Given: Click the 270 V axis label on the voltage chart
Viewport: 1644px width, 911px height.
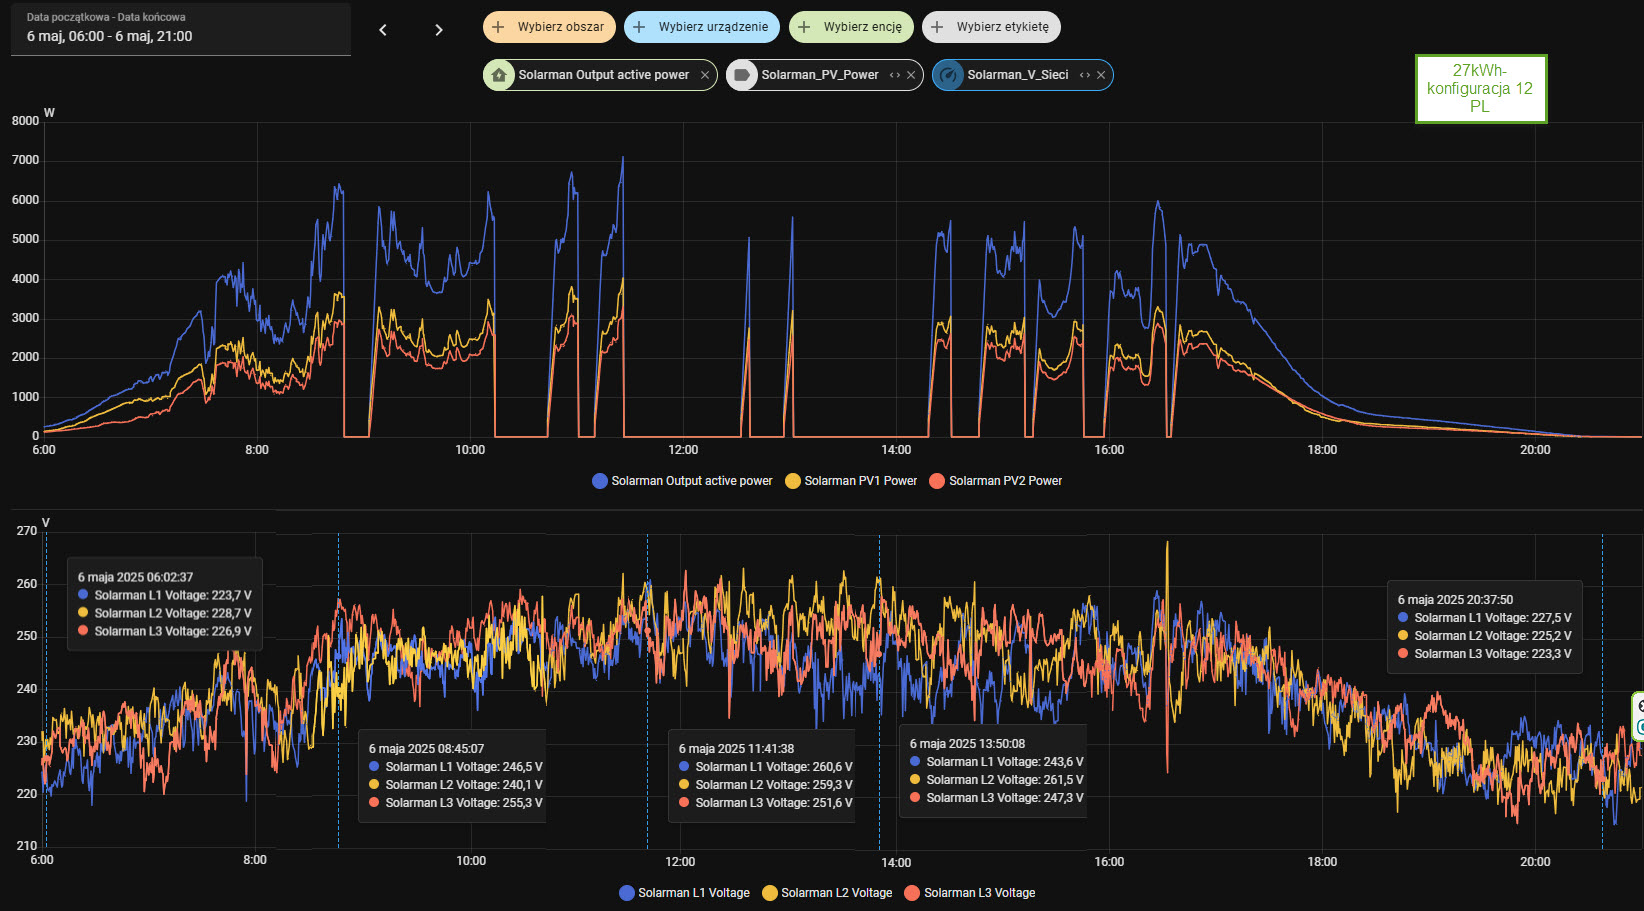Looking at the screenshot, I should tap(27, 531).
